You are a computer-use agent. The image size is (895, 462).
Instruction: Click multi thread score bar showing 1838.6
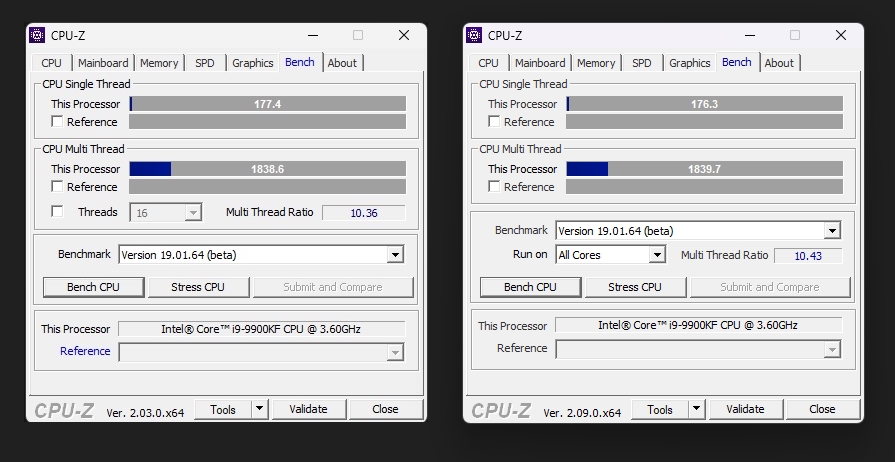point(268,169)
